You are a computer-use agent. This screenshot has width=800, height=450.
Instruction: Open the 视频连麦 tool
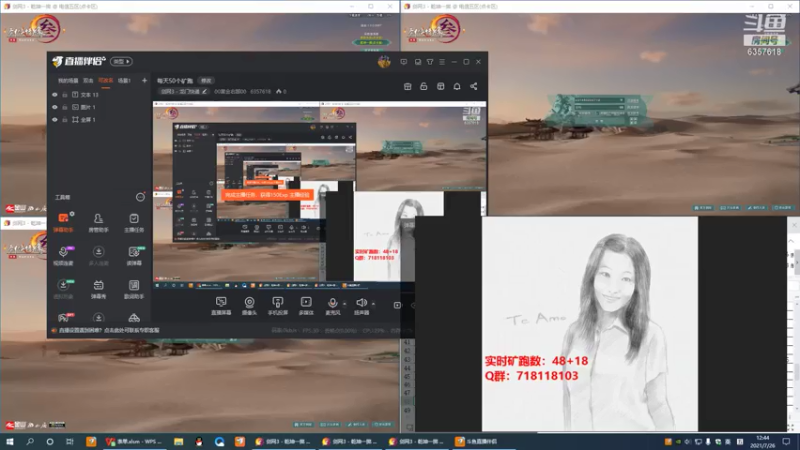tap(63, 256)
